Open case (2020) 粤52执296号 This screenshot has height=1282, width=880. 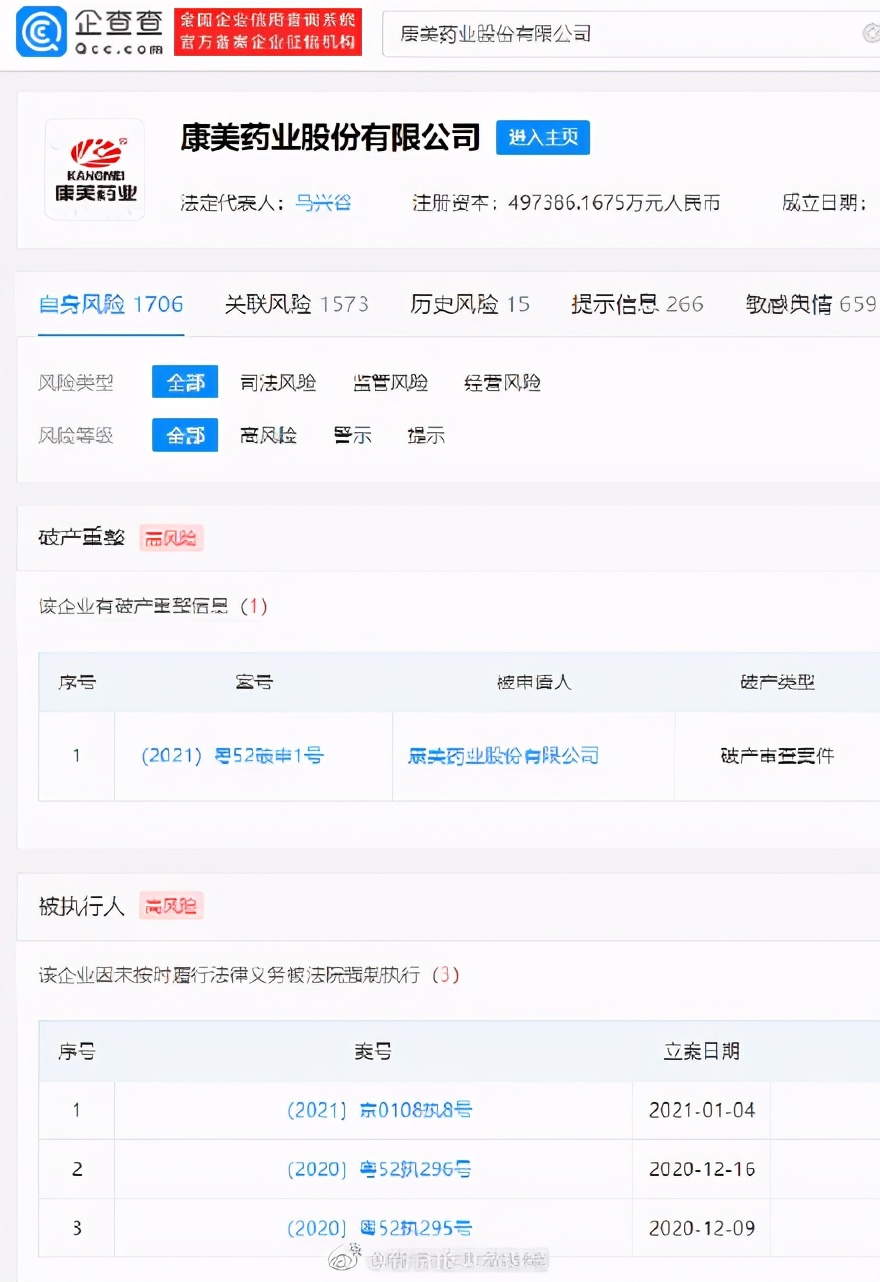[379, 1169]
